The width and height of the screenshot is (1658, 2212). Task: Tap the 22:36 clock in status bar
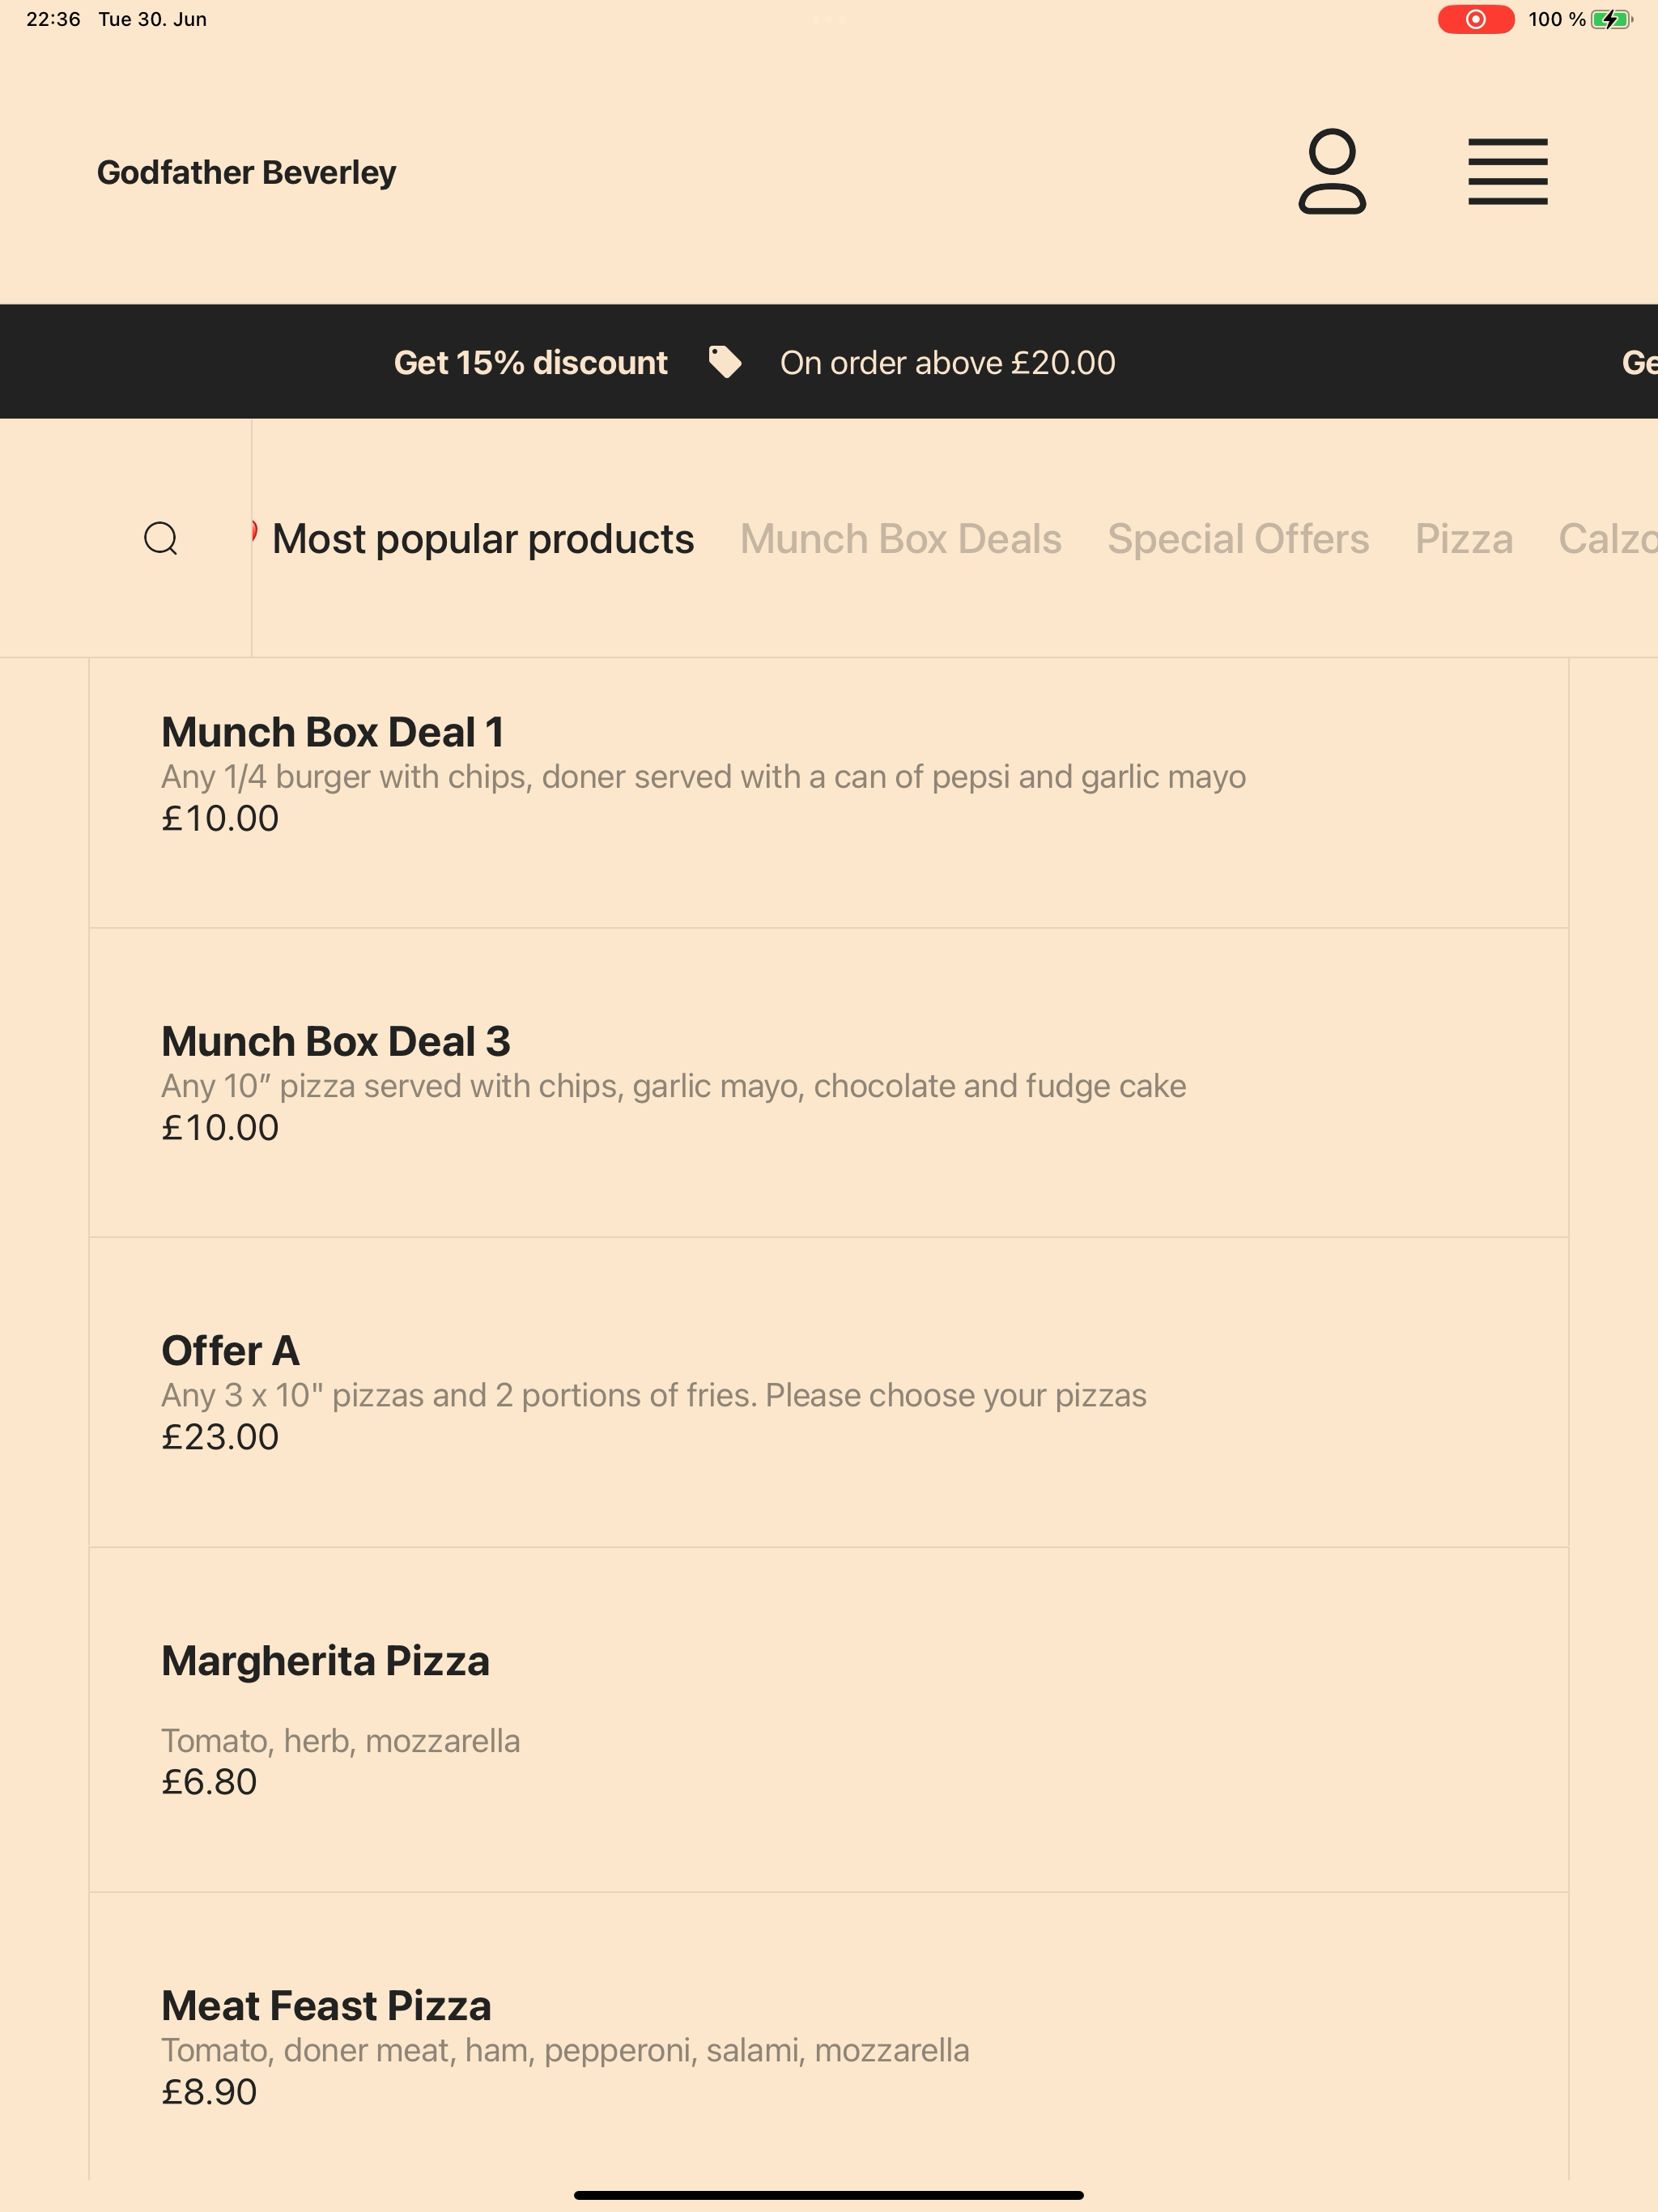53,19
